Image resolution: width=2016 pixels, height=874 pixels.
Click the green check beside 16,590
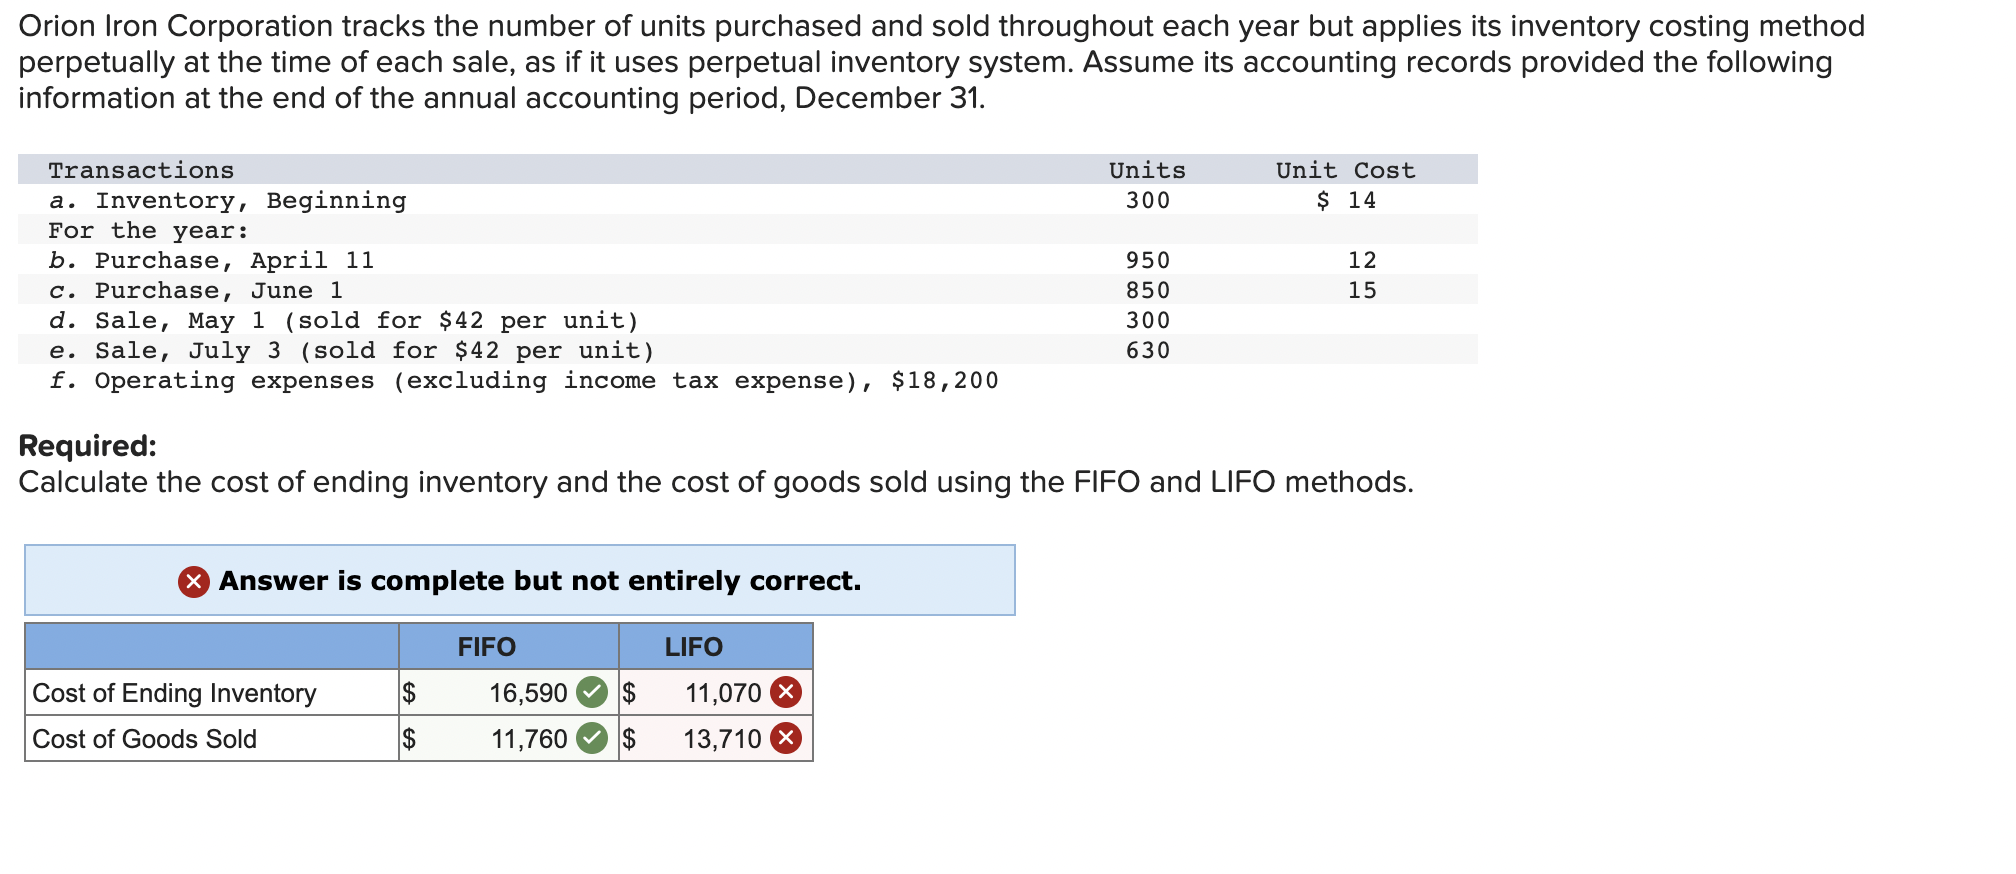592,692
